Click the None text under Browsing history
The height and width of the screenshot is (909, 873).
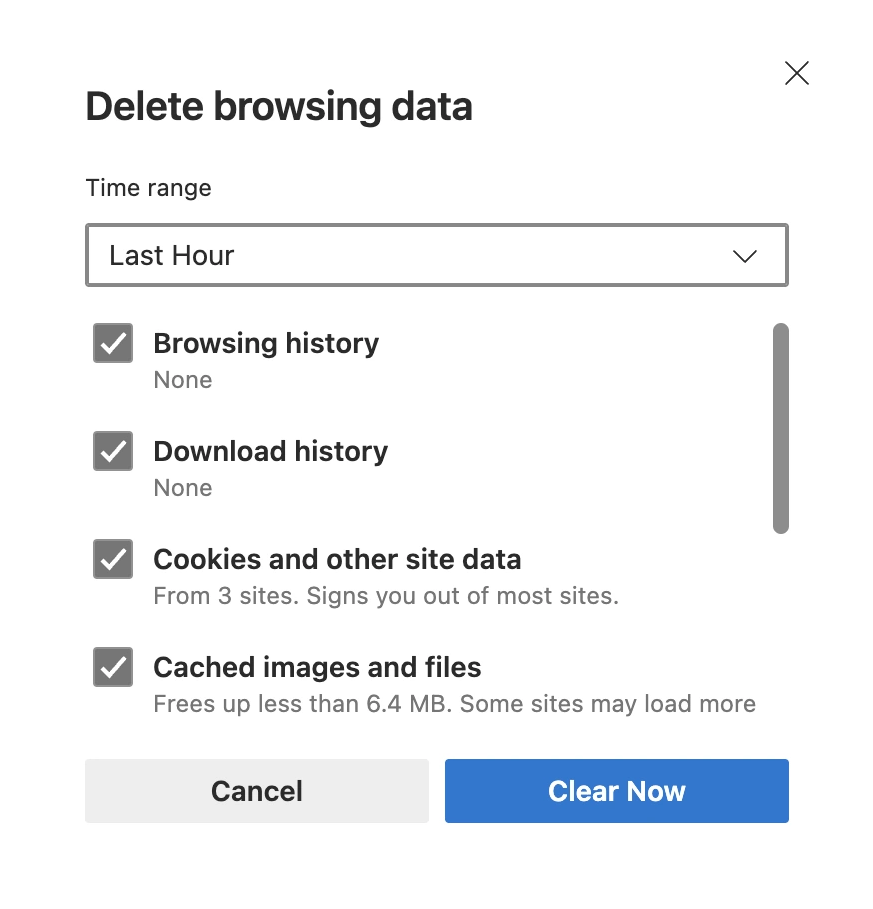pyautogui.click(x=183, y=379)
